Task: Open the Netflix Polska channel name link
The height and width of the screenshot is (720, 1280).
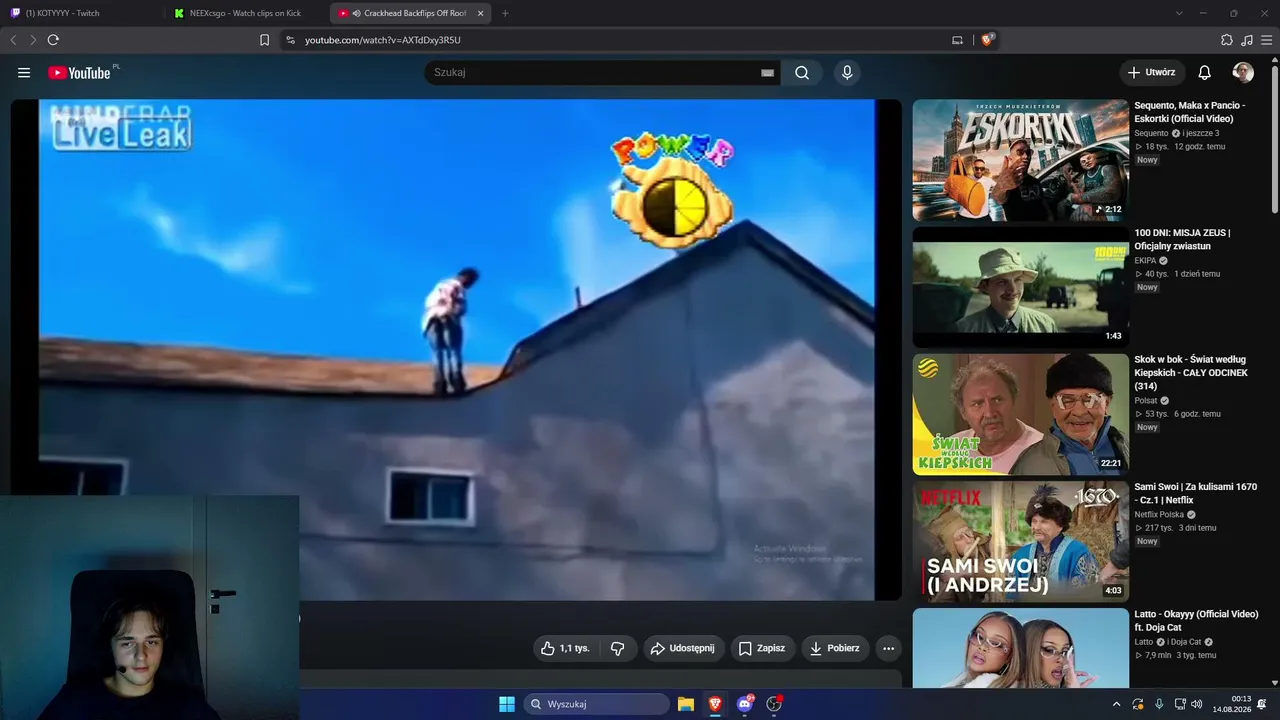Action: tap(1158, 515)
